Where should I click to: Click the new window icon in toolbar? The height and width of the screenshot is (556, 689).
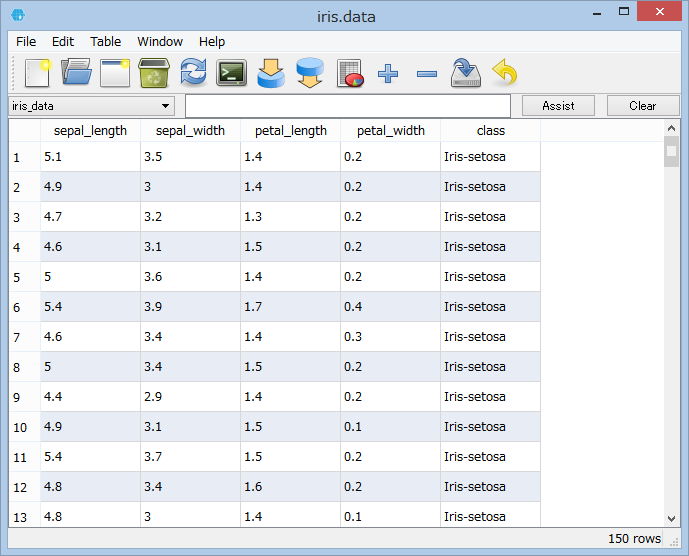pos(115,73)
